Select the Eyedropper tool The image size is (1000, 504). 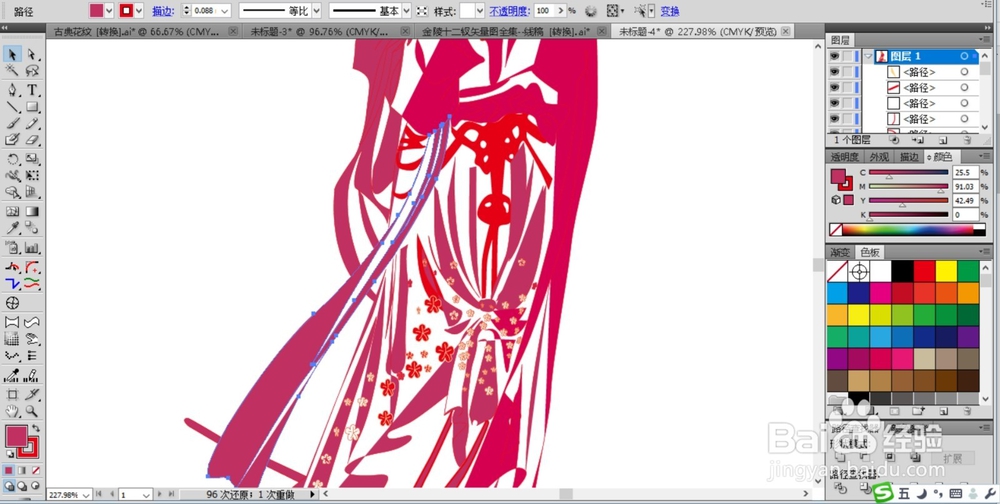coord(12,228)
